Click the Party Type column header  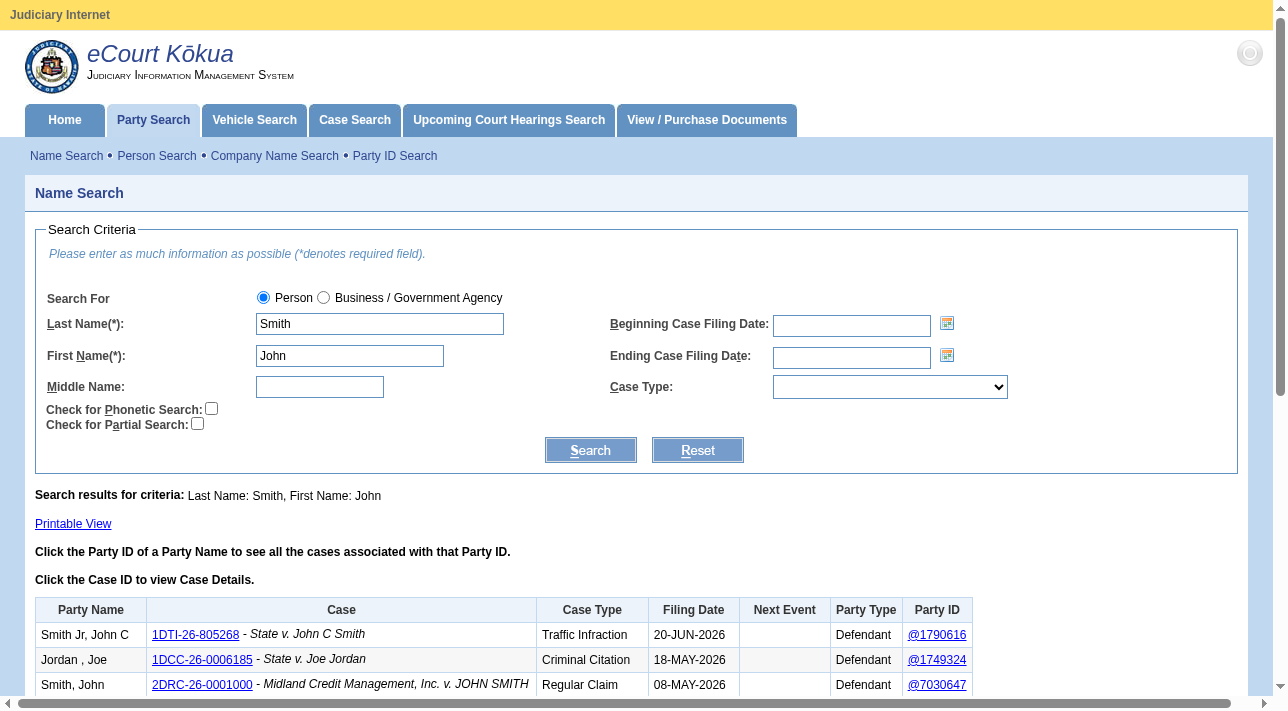click(x=866, y=610)
